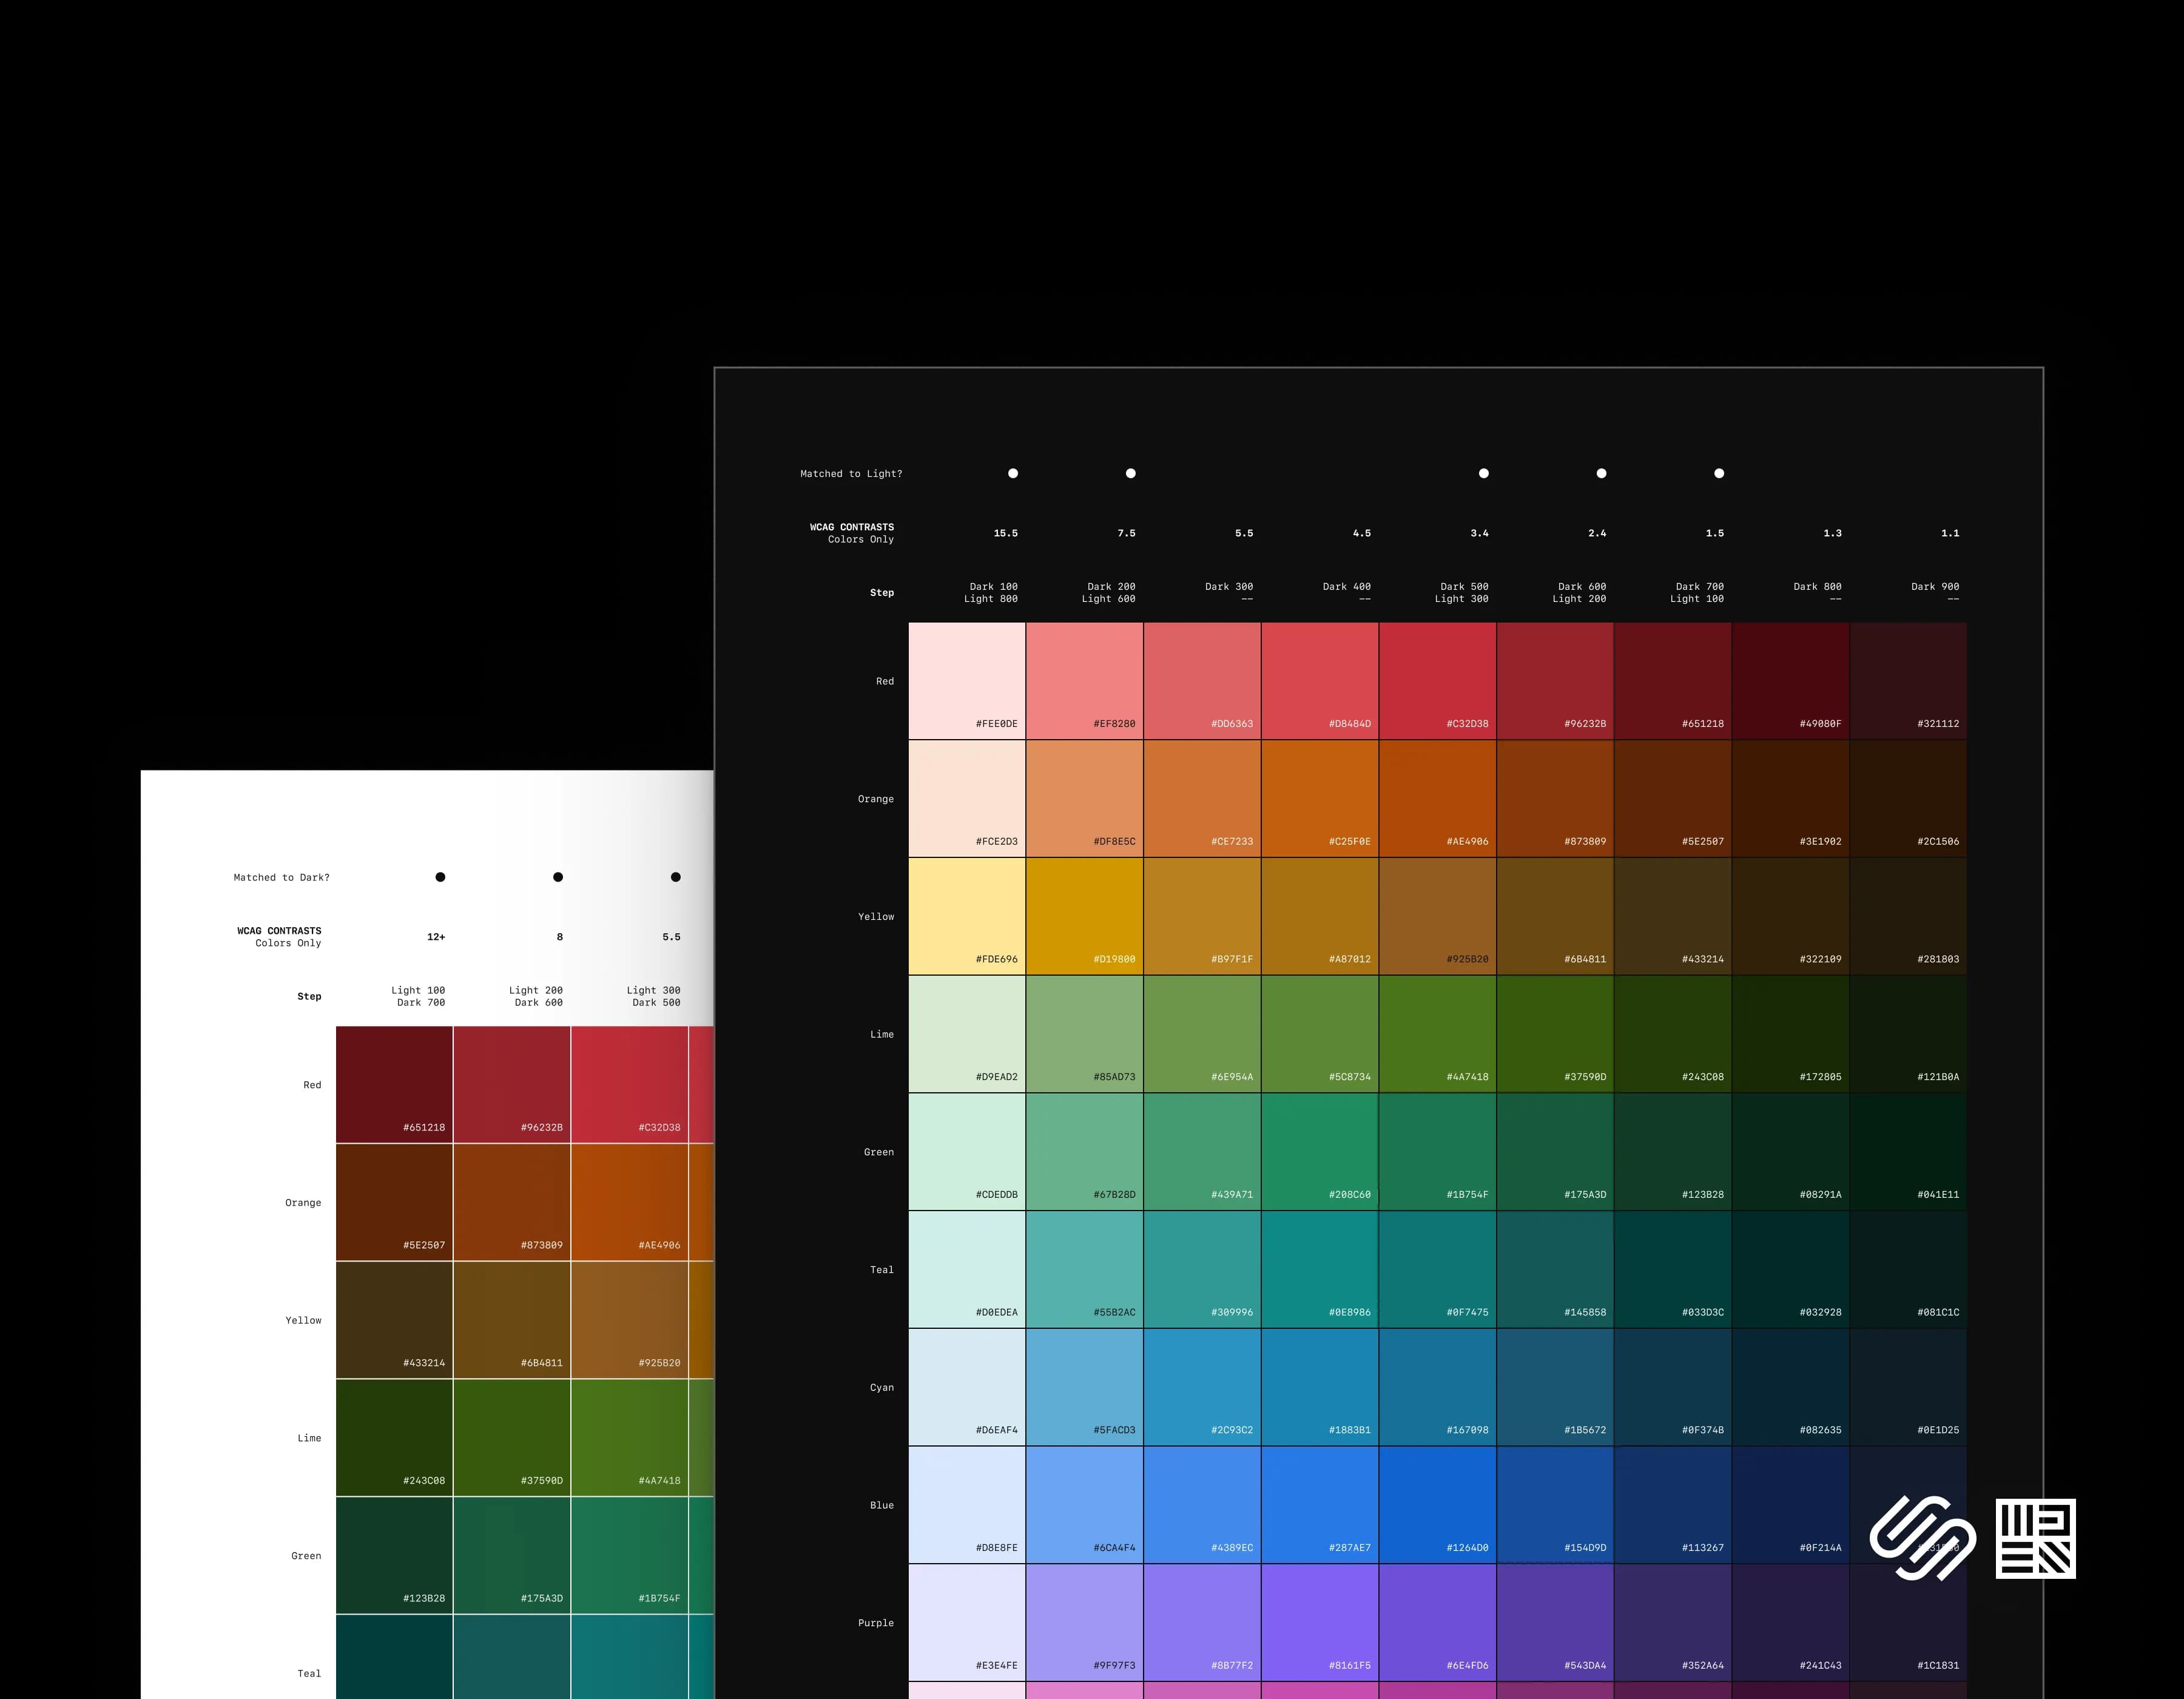Pick #243C08 swatch in the light panel
This screenshot has width=2184, height=1699.
(x=394, y=1438)
